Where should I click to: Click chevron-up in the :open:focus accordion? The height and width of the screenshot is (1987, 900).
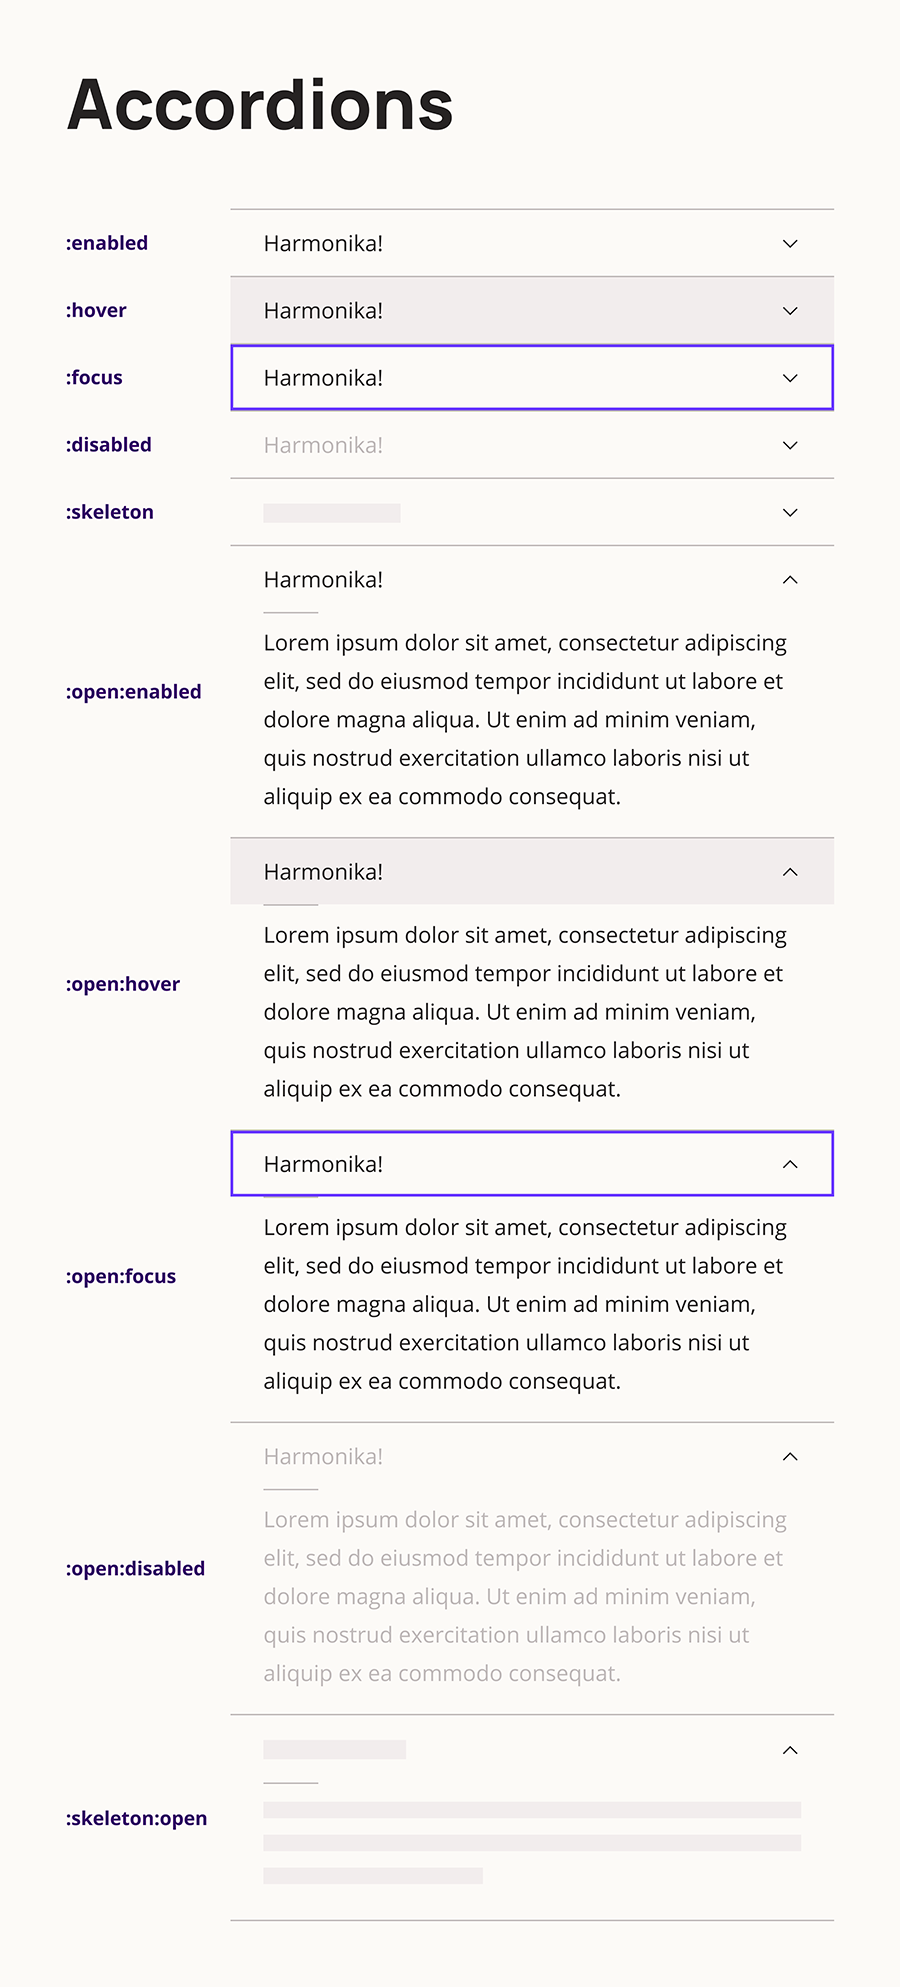(x=790, y=1164)
